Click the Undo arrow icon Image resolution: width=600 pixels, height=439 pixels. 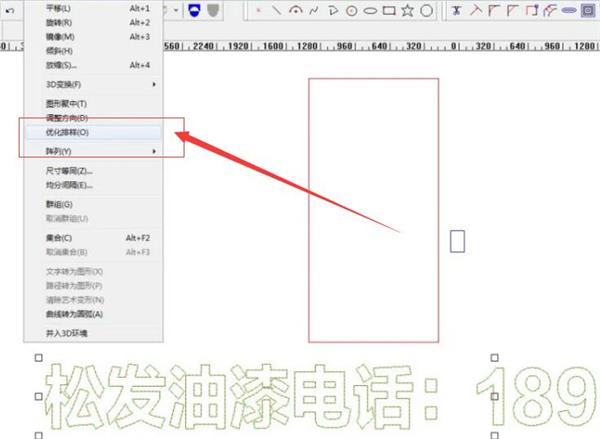coord(10,10)
